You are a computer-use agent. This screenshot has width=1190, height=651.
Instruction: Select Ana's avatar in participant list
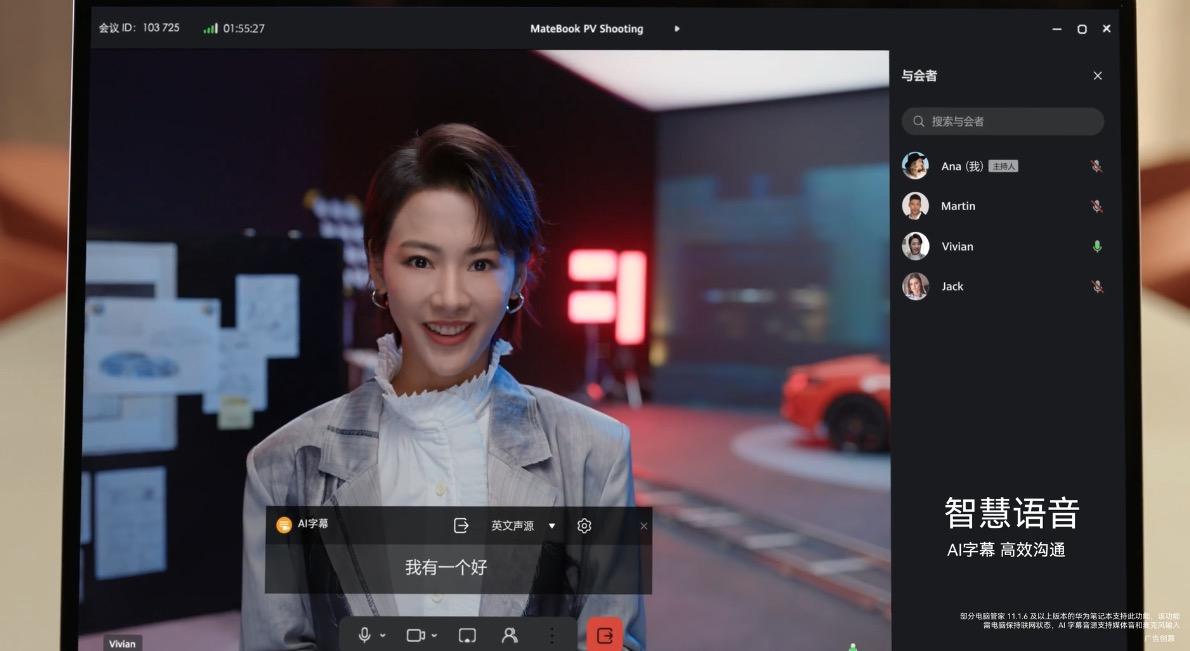[915, 165]
